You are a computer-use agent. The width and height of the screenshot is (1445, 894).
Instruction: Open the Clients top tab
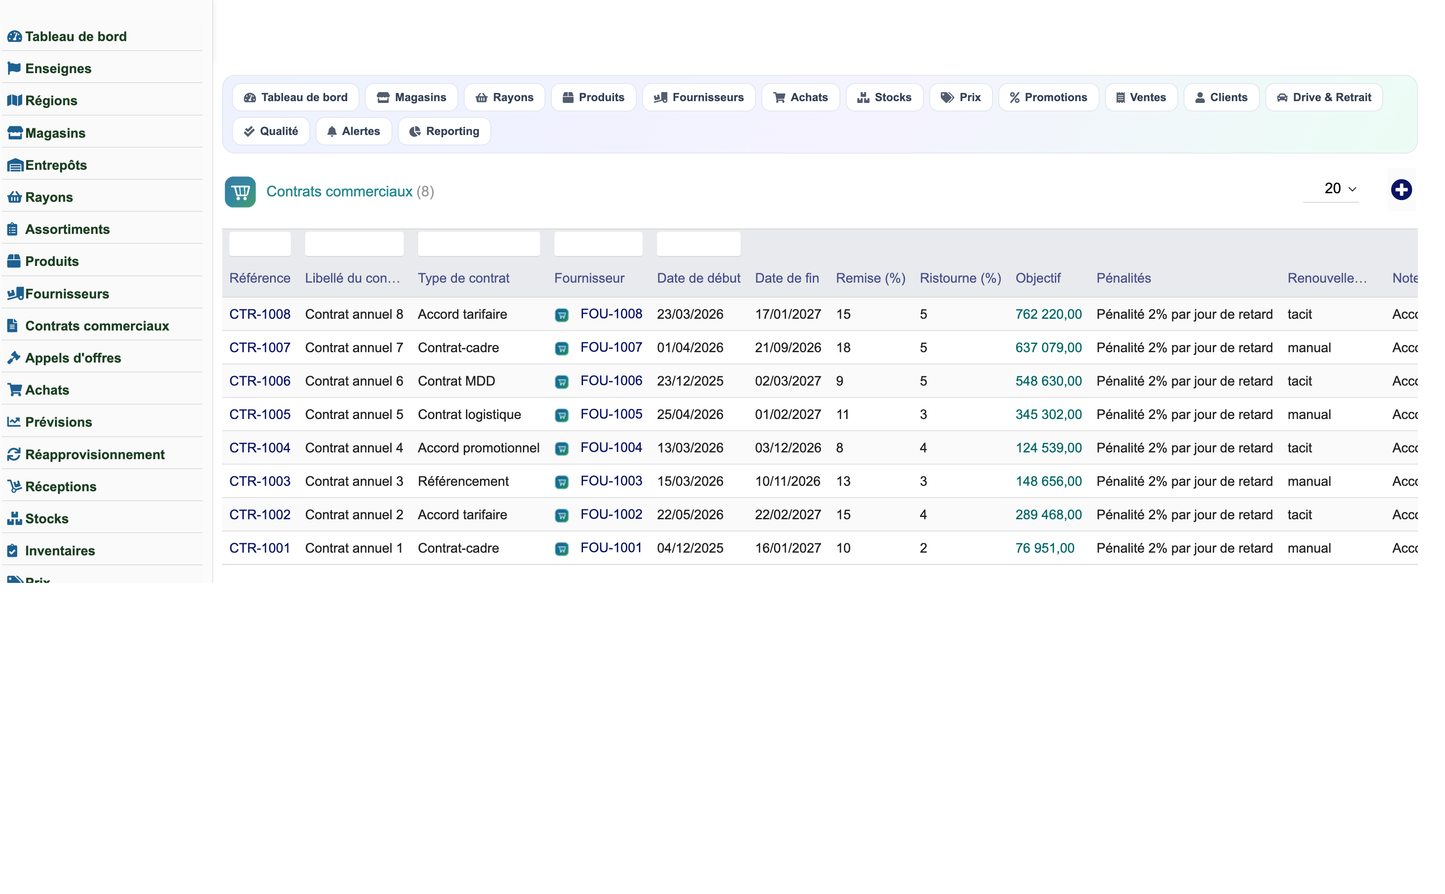pyautogui.click(x=1221, y=97)
